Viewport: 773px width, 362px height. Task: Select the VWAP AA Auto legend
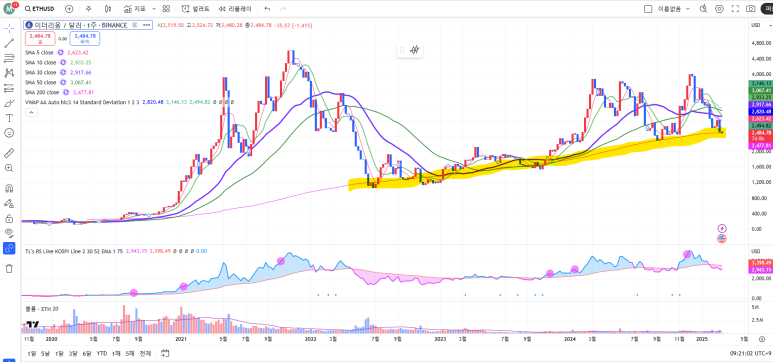(82, 102)
